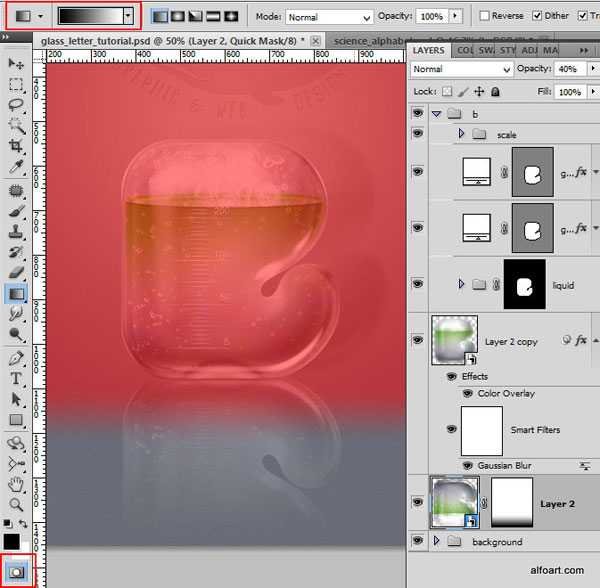This screenshot has height=588, width=600.
Task: Select the Move tool
Action: [x=16, y=64]
